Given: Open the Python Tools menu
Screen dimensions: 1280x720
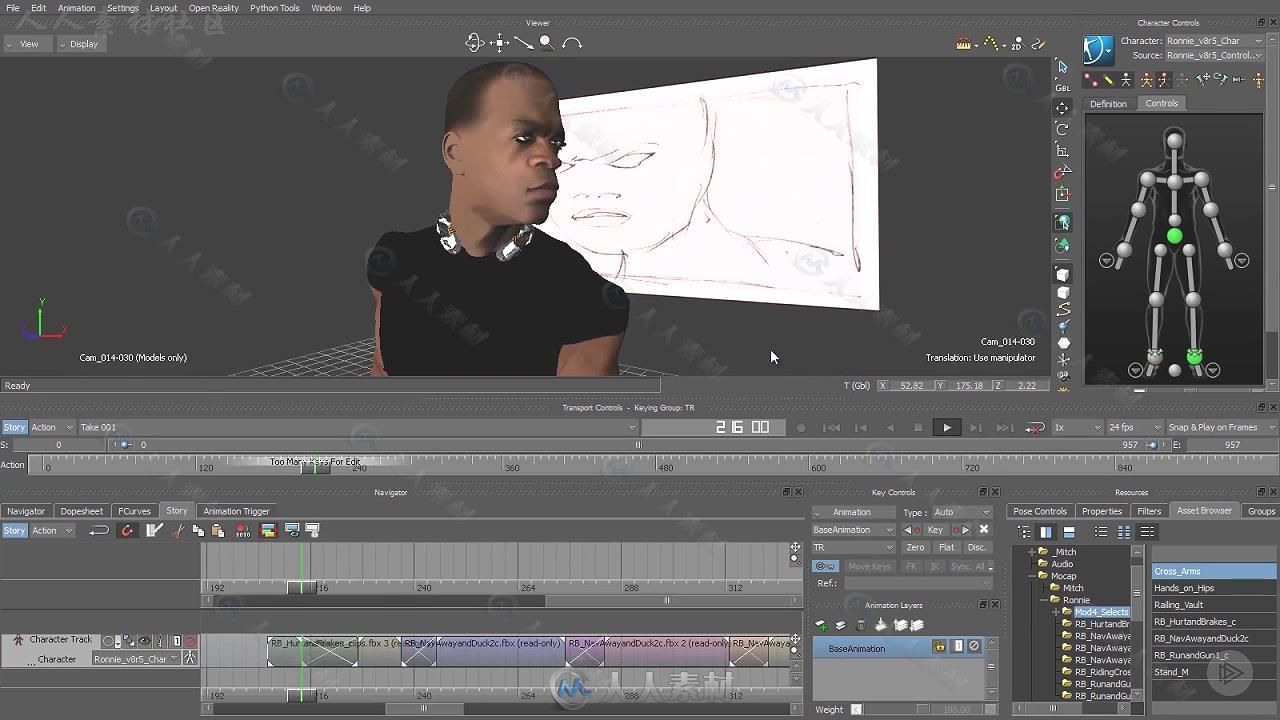Looking at the screenshot, I should click(x=274, y=8).
